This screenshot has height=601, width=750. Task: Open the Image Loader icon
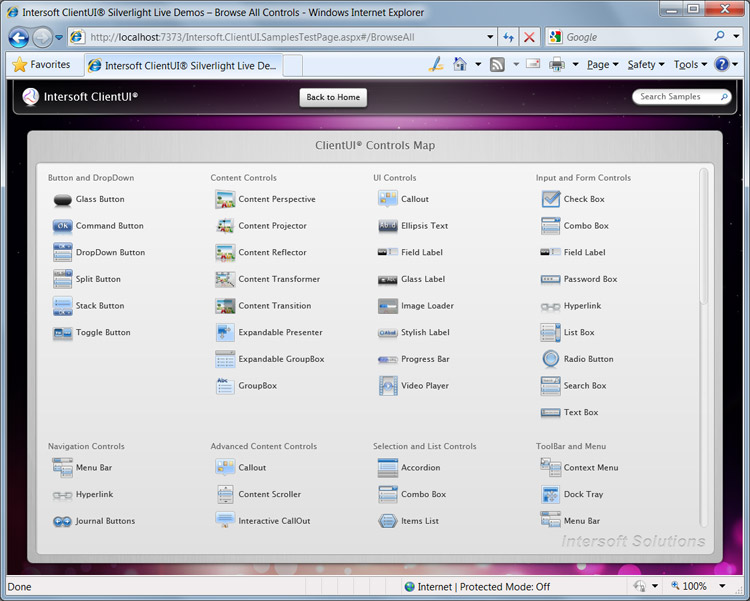[x=387, y=306]
